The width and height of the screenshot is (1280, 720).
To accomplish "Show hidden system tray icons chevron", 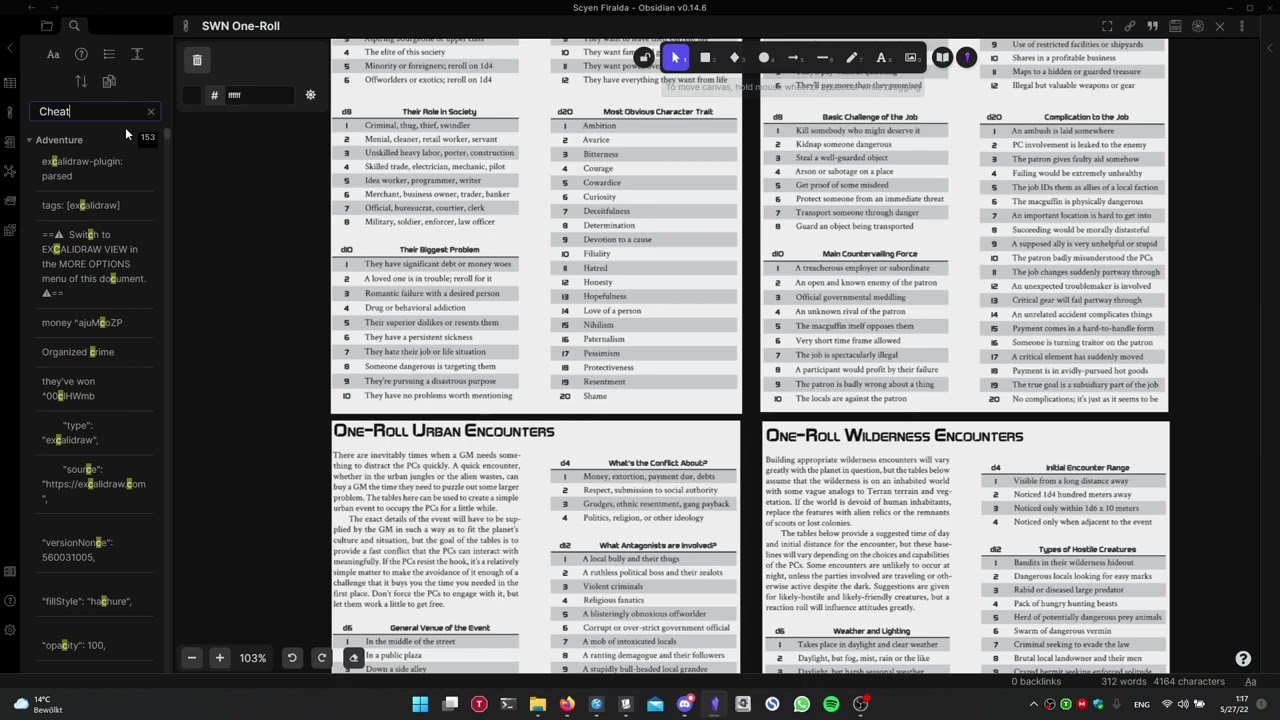I will click(x=1034, y=704).
